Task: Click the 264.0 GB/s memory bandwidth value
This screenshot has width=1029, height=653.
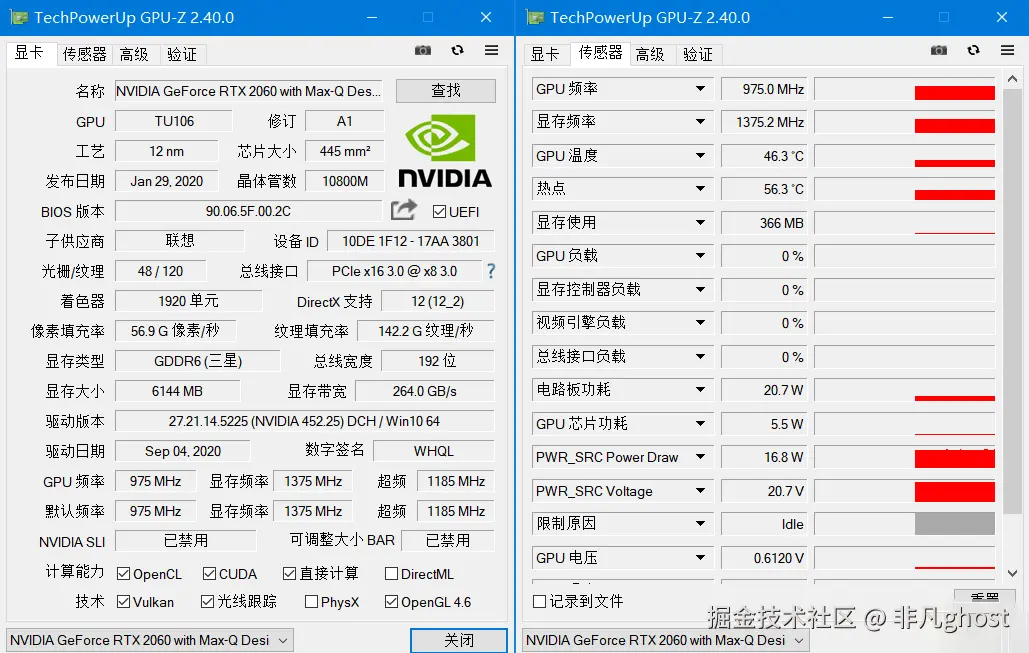Action: [x=425, y=391]
